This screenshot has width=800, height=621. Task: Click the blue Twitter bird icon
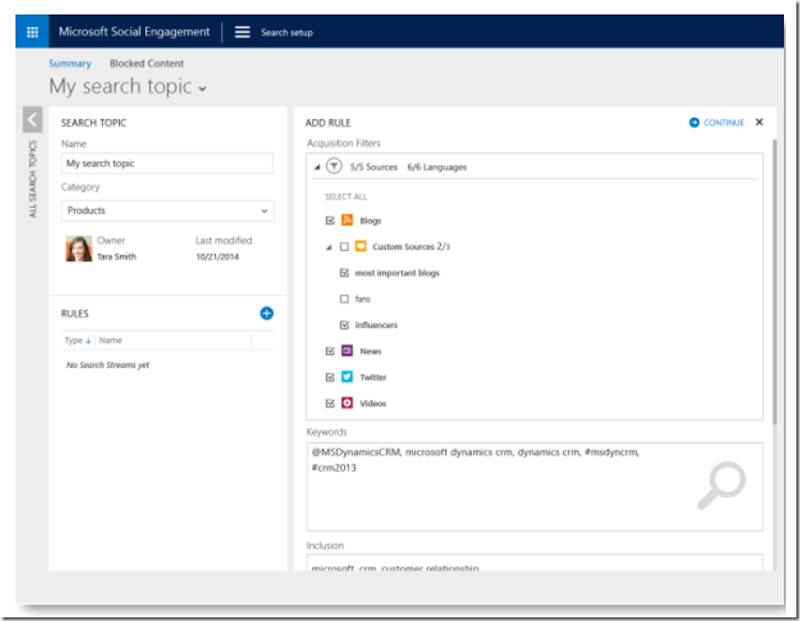[x=347, y=377]
